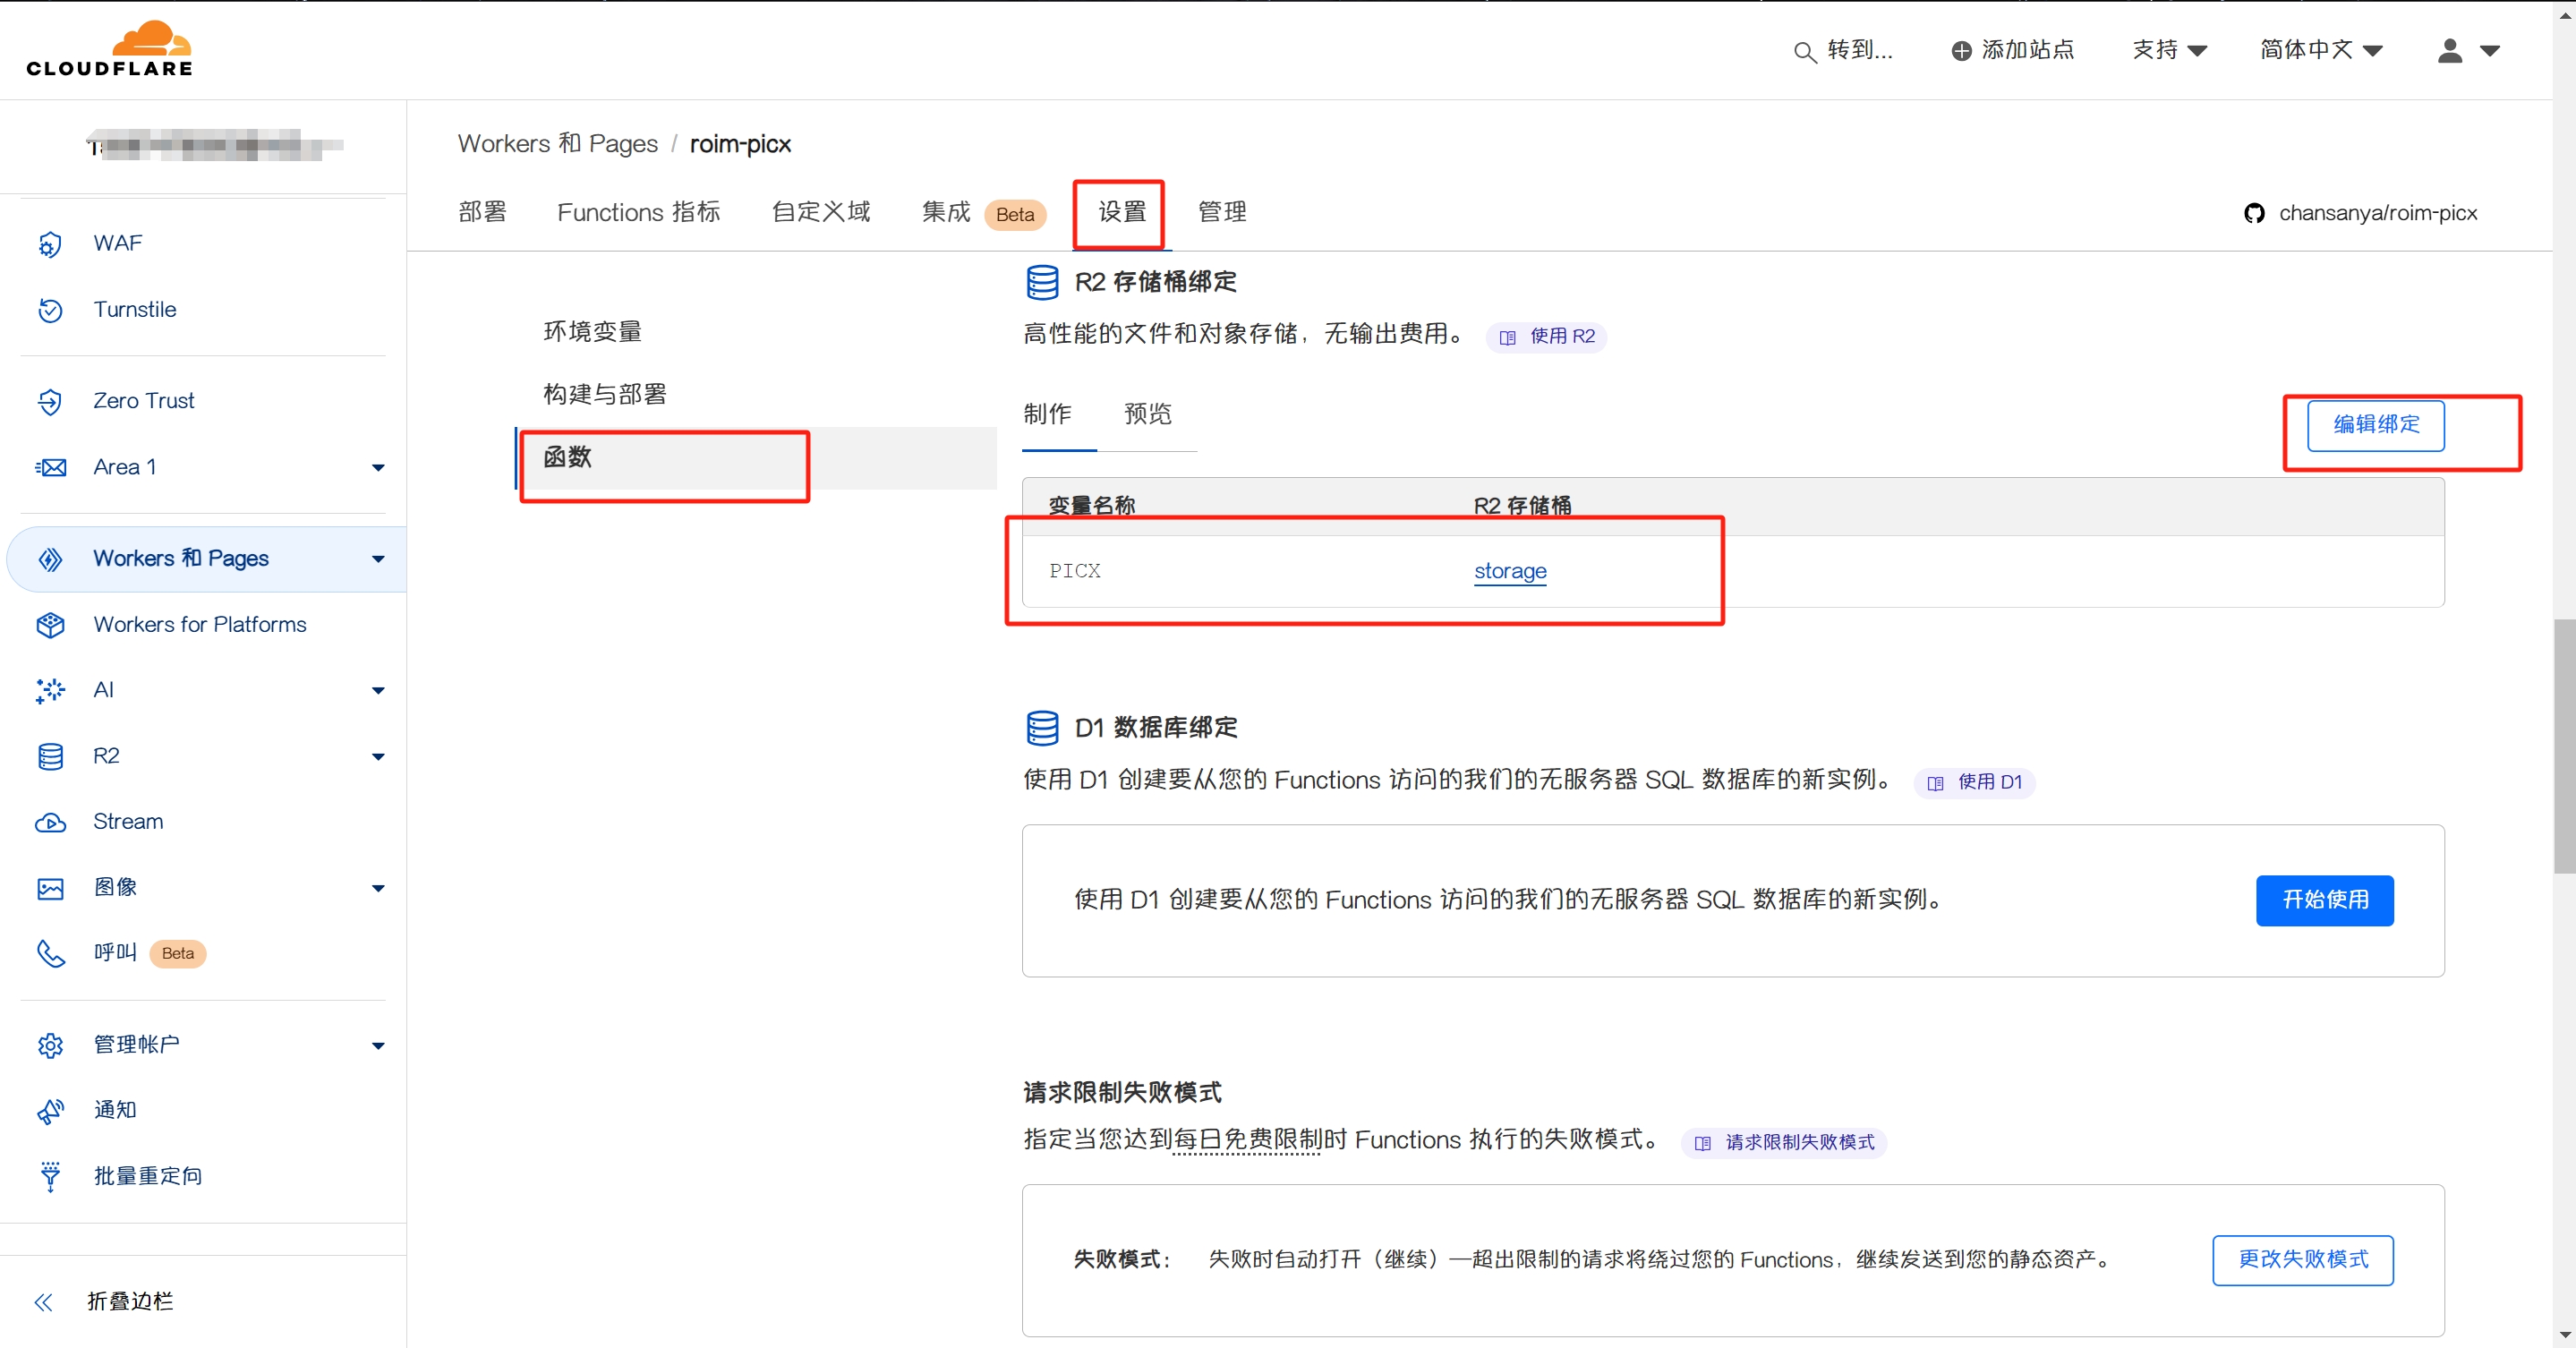Viewport: 2576px width, 1348px height.
Task: Open Zero Trust icon in sidebar
Action: point(50,401)
